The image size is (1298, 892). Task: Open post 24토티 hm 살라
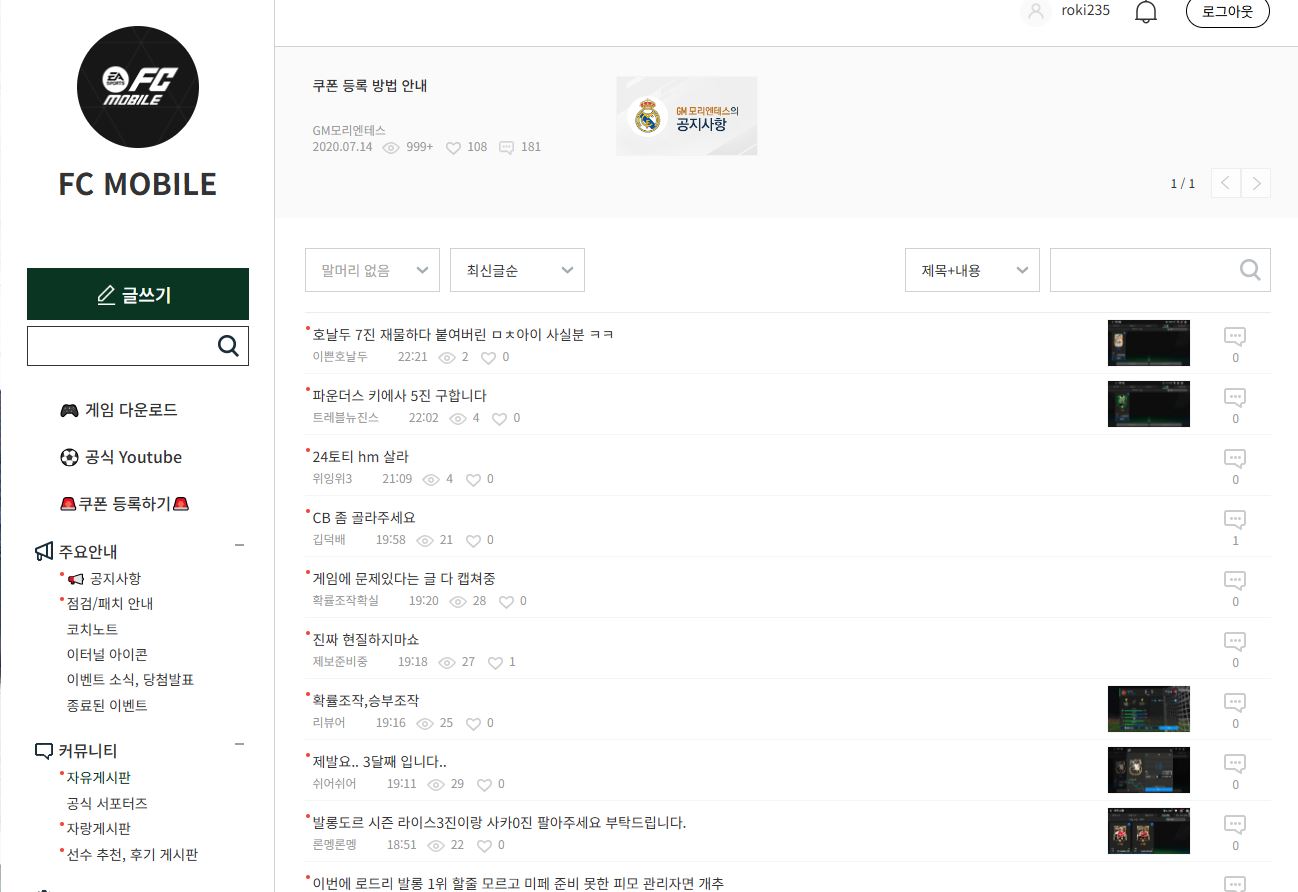361,456
